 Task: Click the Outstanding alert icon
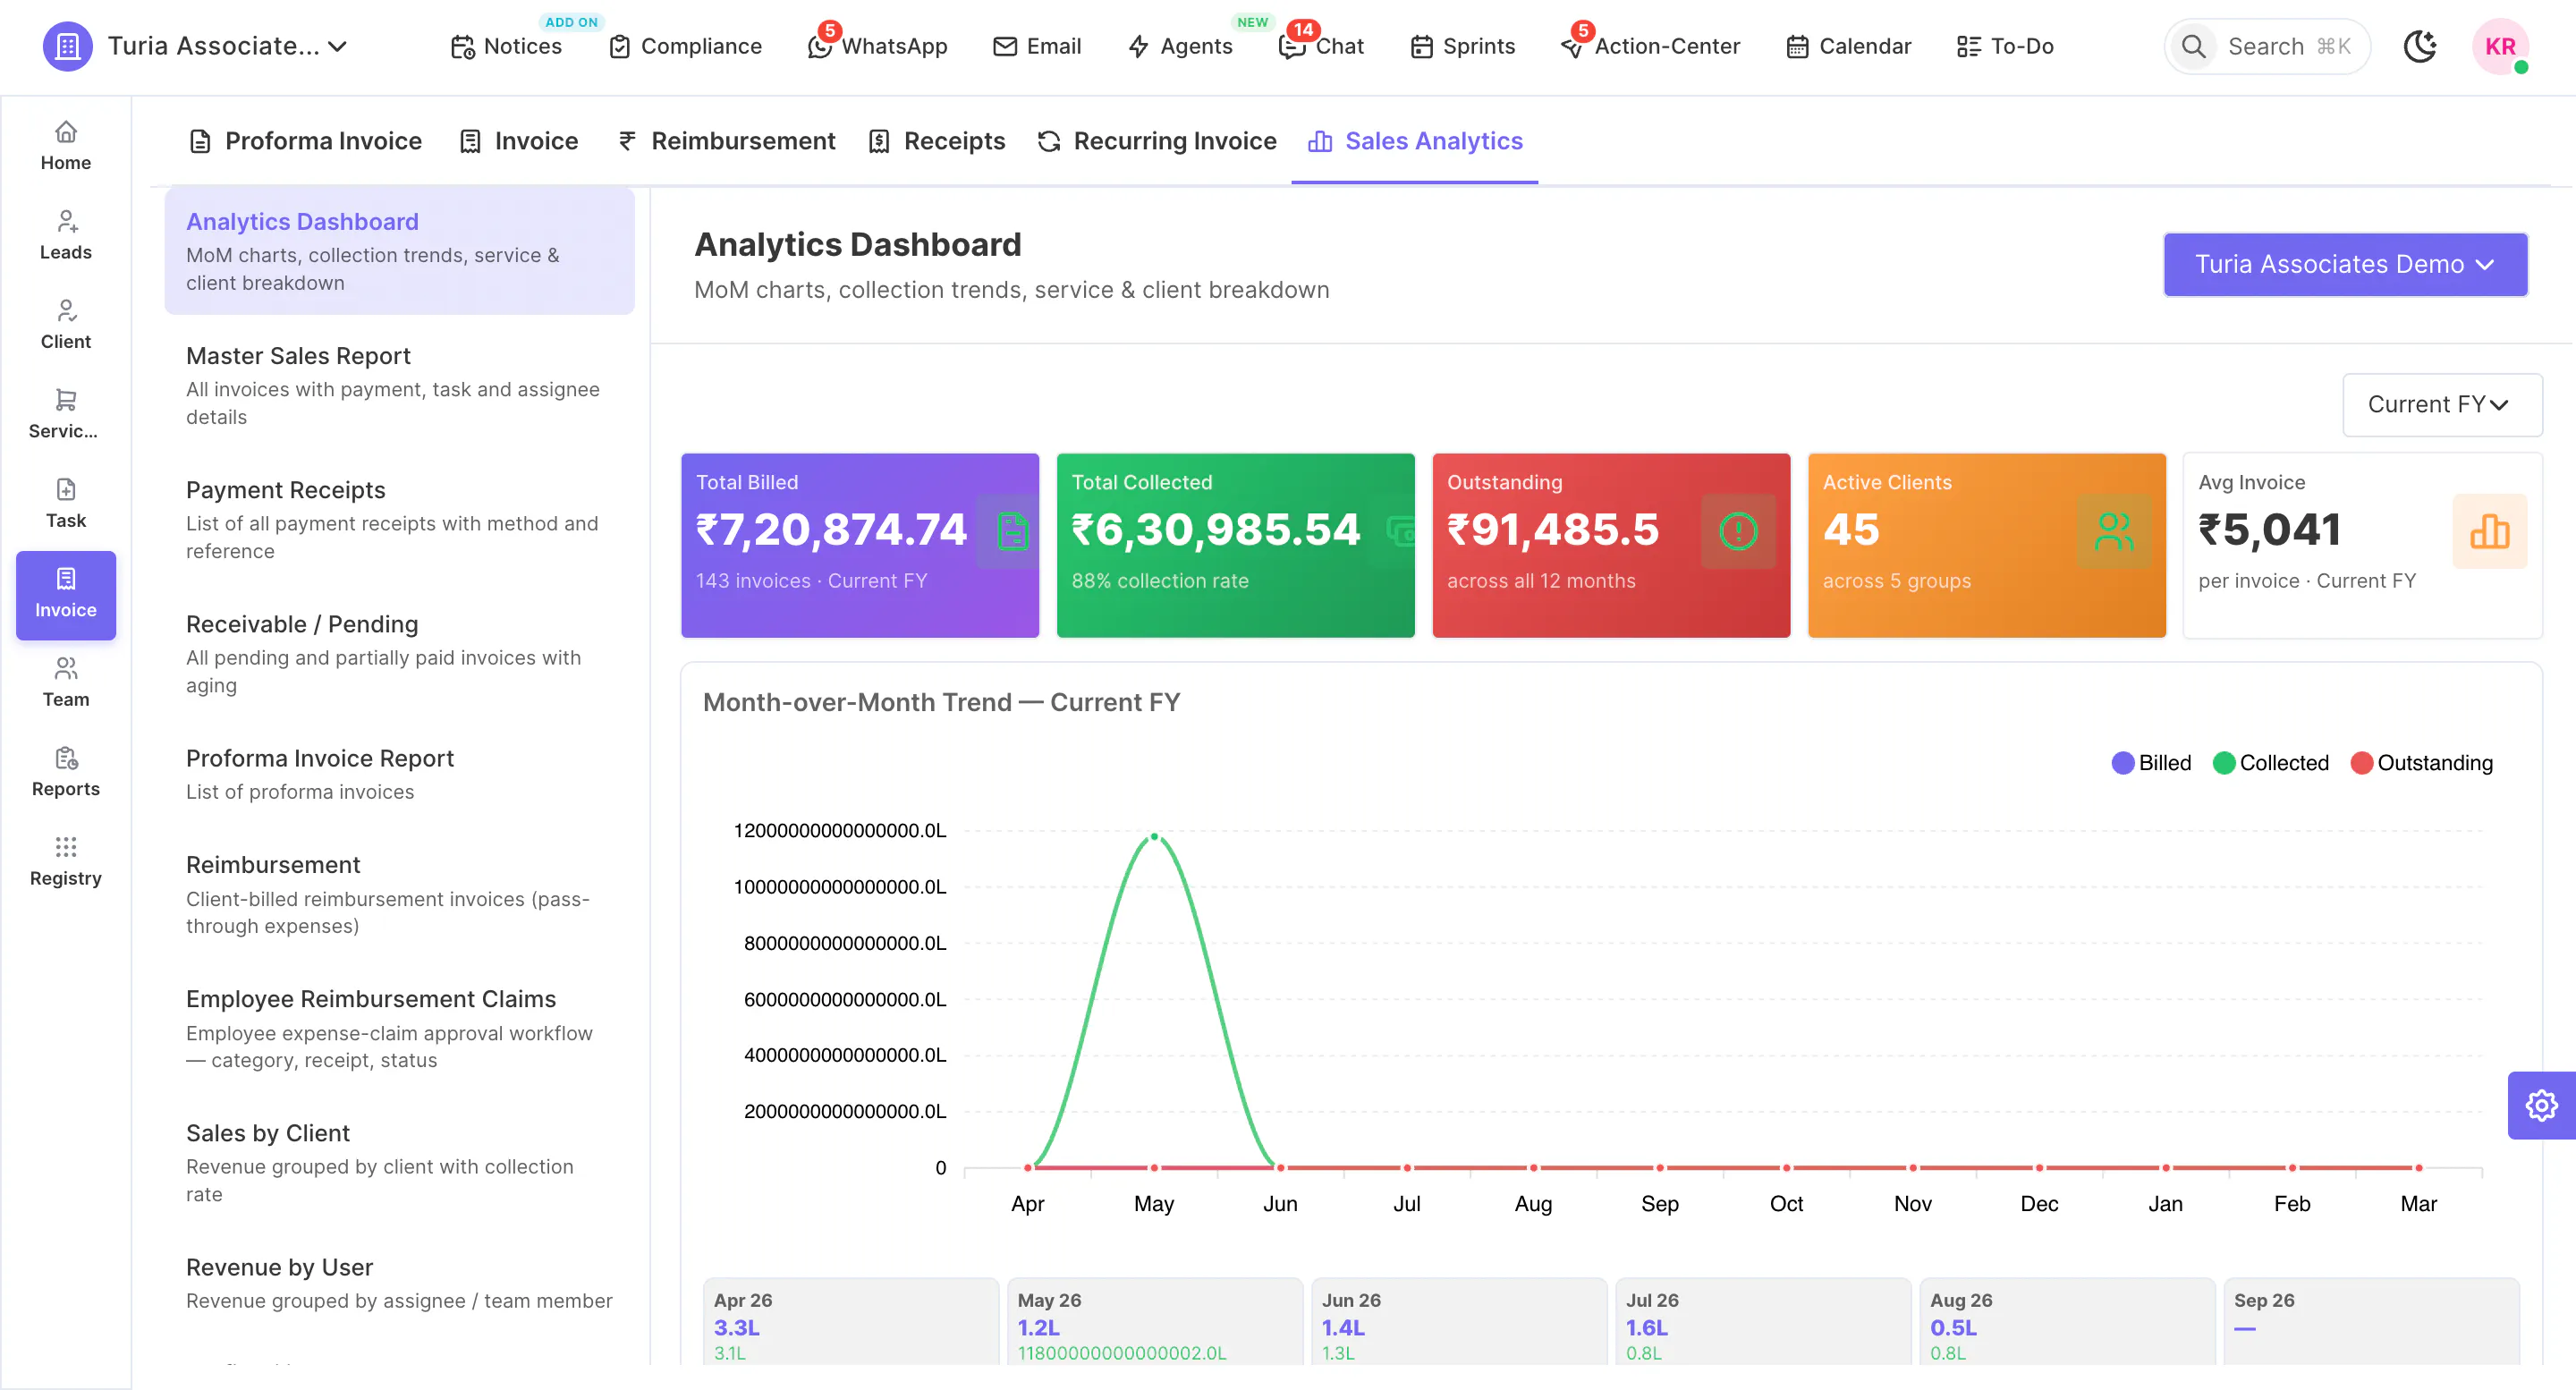pyautogui.click(x=1738, y=531)
